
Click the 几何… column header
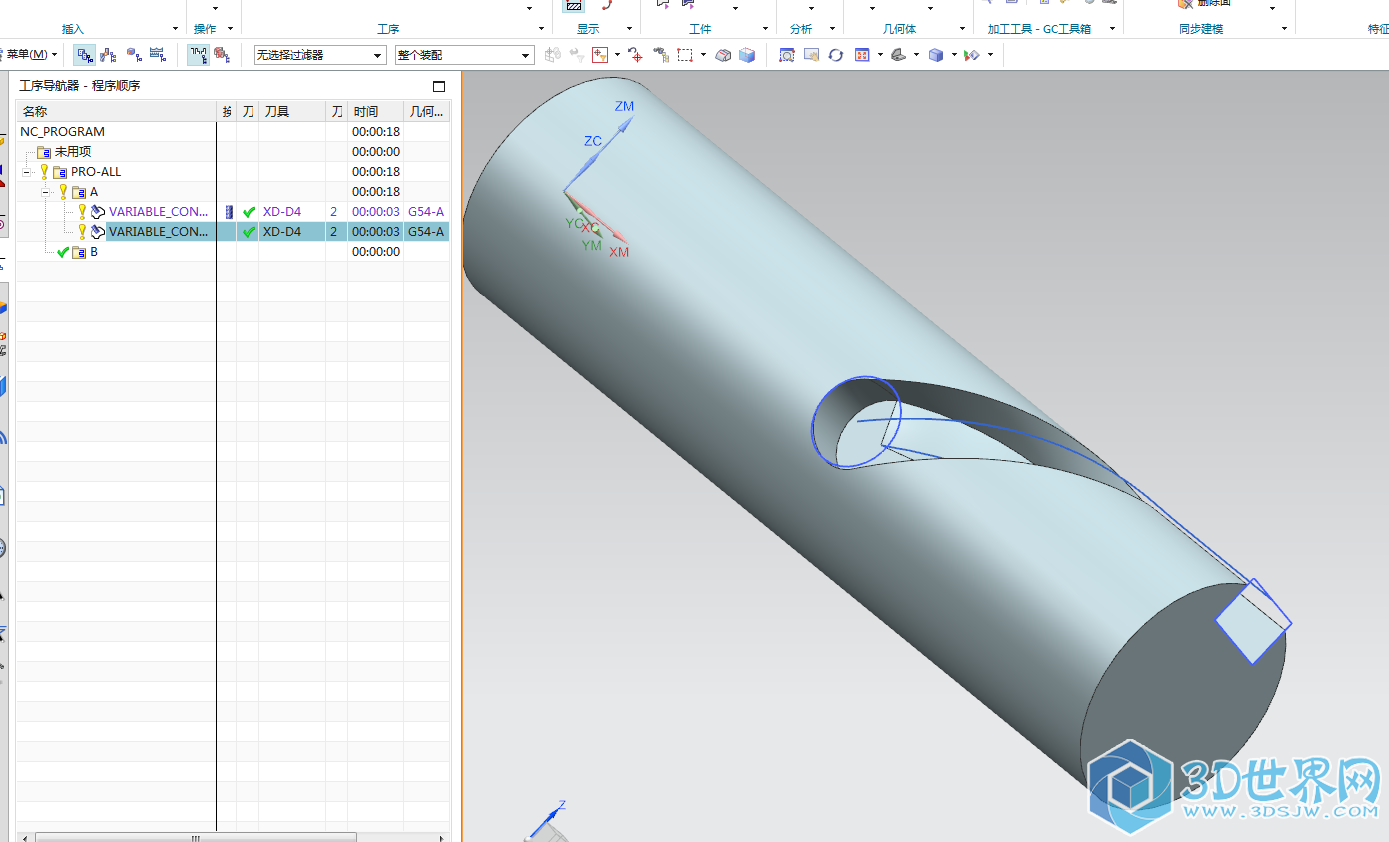pyautogui.click(x=426, y=112)
